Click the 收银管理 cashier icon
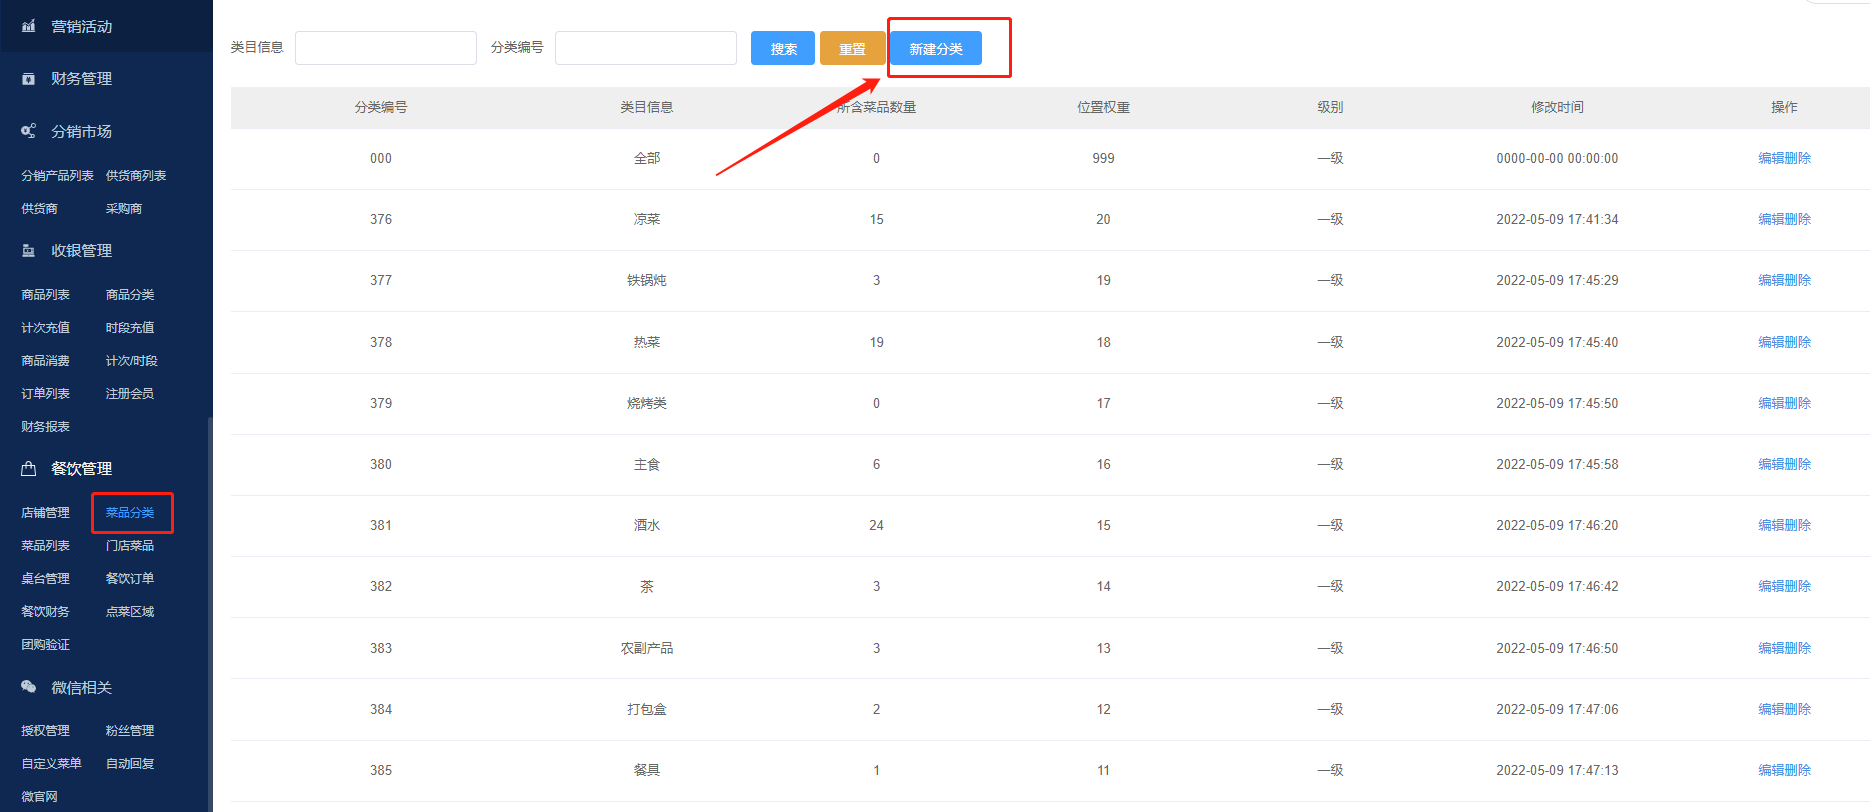This screenshot has height=812, width=1870. [x=28, y=251]
